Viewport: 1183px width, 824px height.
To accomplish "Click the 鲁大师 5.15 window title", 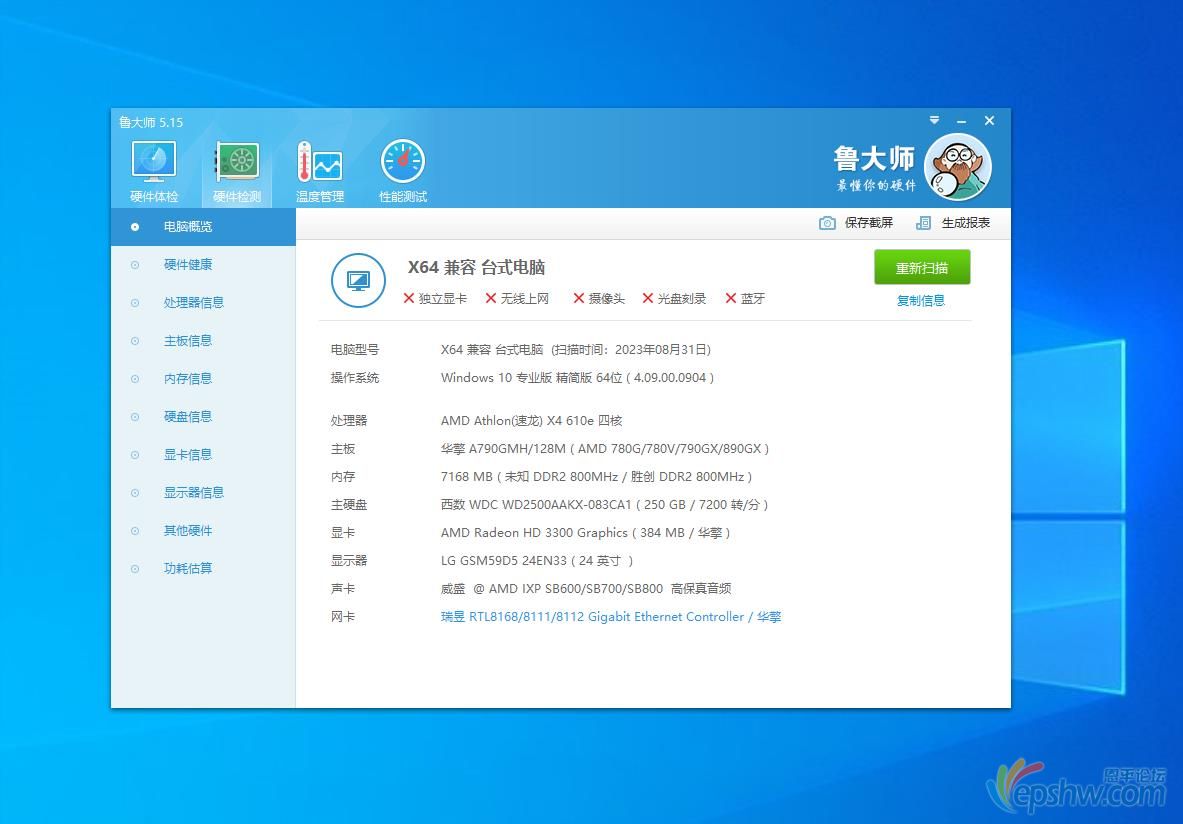I will (x=151, y=122).
